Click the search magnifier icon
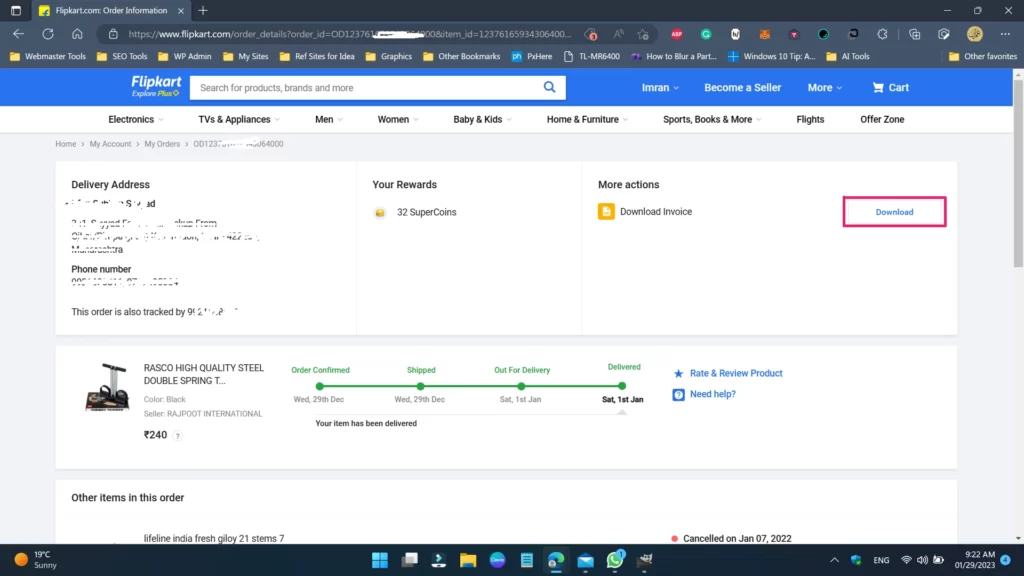1024x576 pixels. [549, 88]
